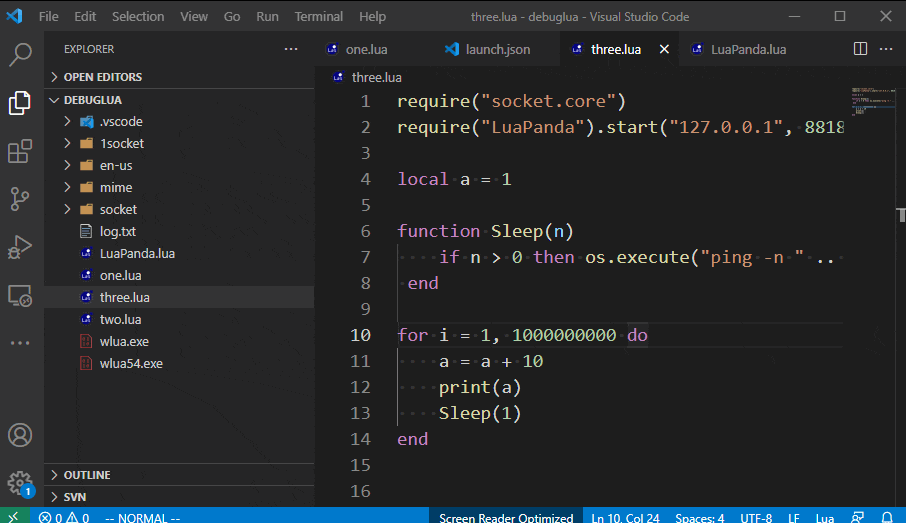Screen dimensions: 906x523
Task: Switch to the one.lua tab
Action: point(374,49)
